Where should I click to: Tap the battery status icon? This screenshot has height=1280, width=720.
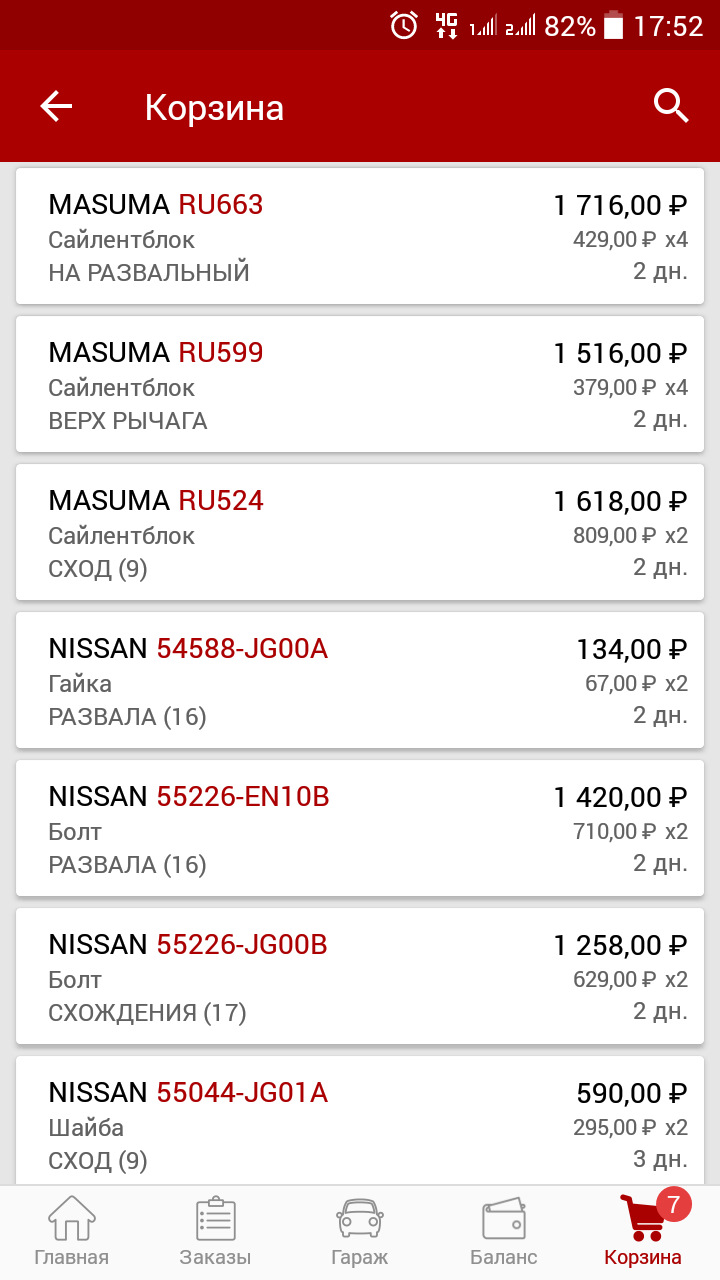pyautogui.click(x=613, y=26)
